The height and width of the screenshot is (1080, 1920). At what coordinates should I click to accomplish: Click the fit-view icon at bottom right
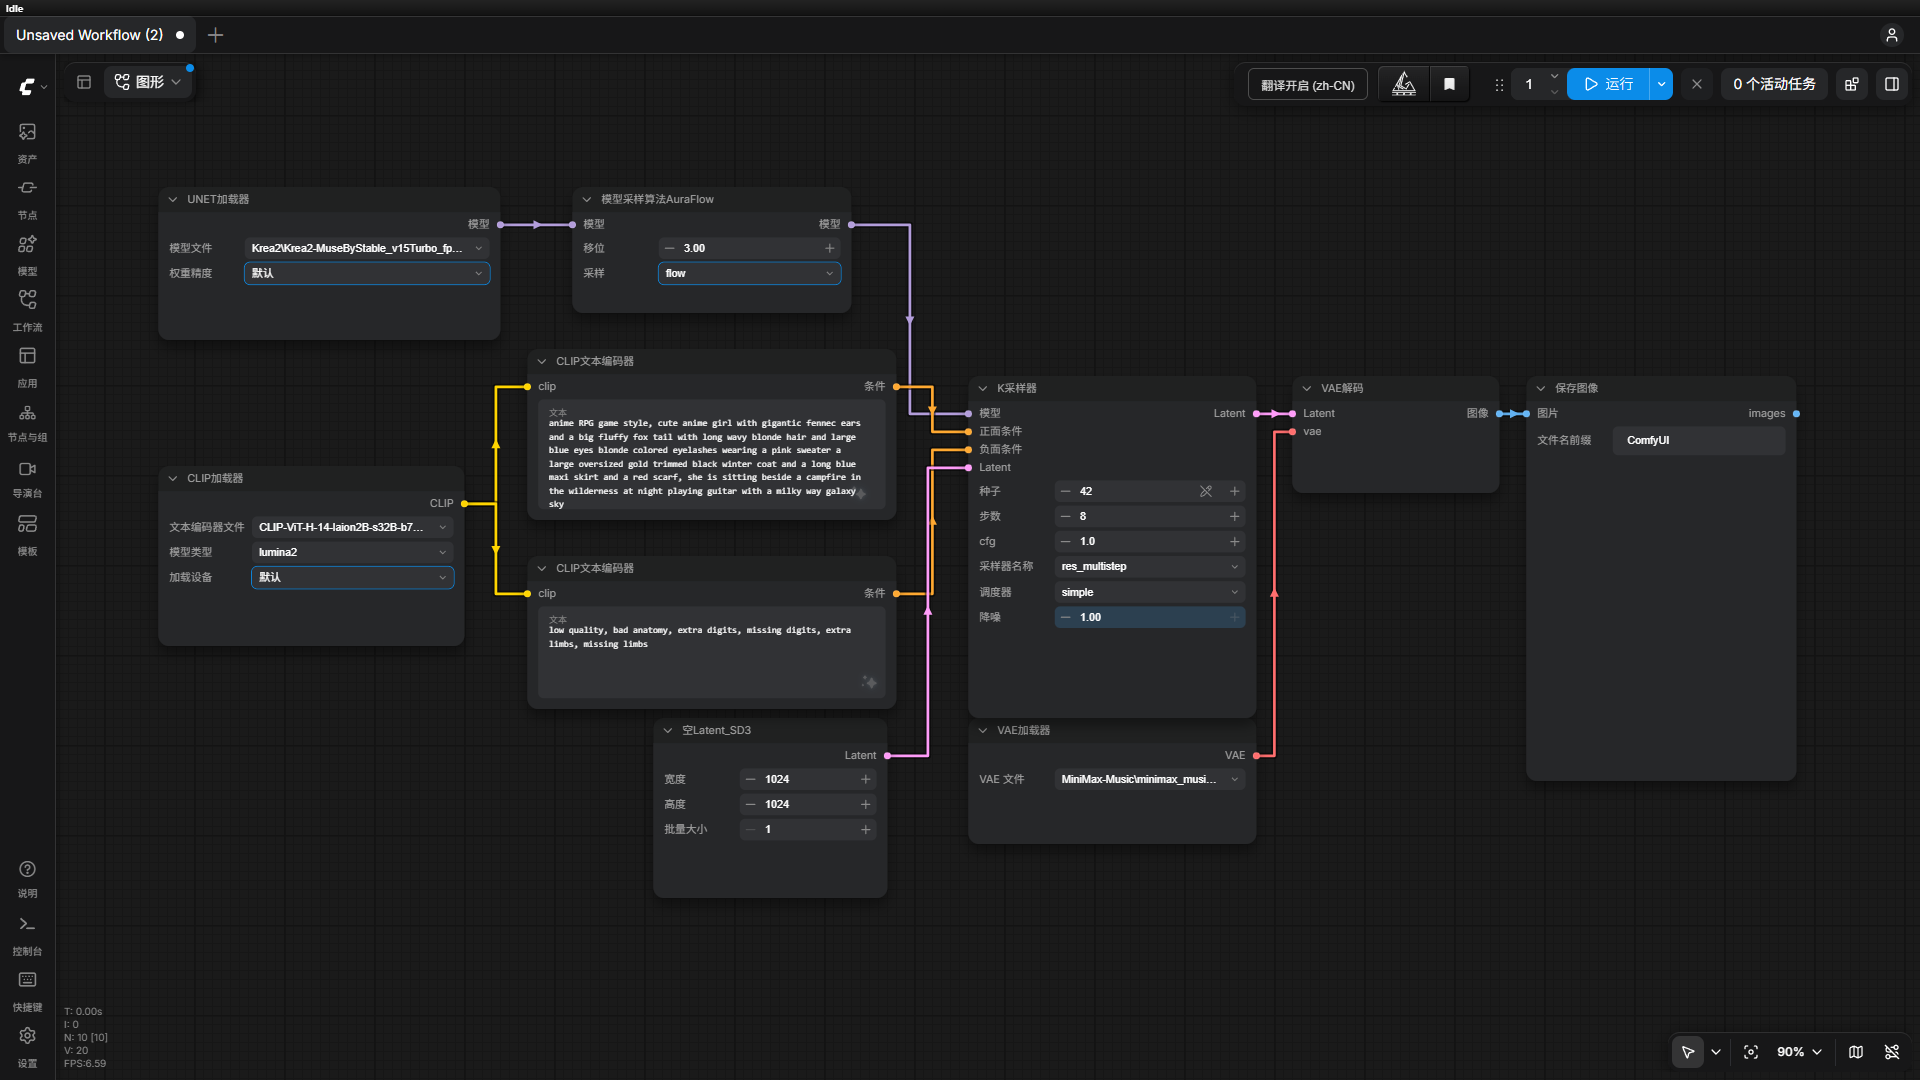[x=1751, y=1052]
